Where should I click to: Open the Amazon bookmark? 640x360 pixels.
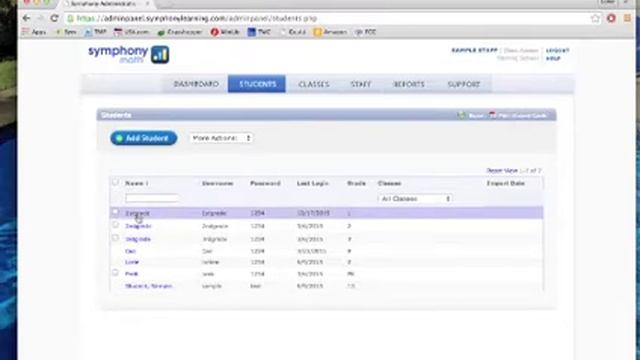[x=330, y=32]
